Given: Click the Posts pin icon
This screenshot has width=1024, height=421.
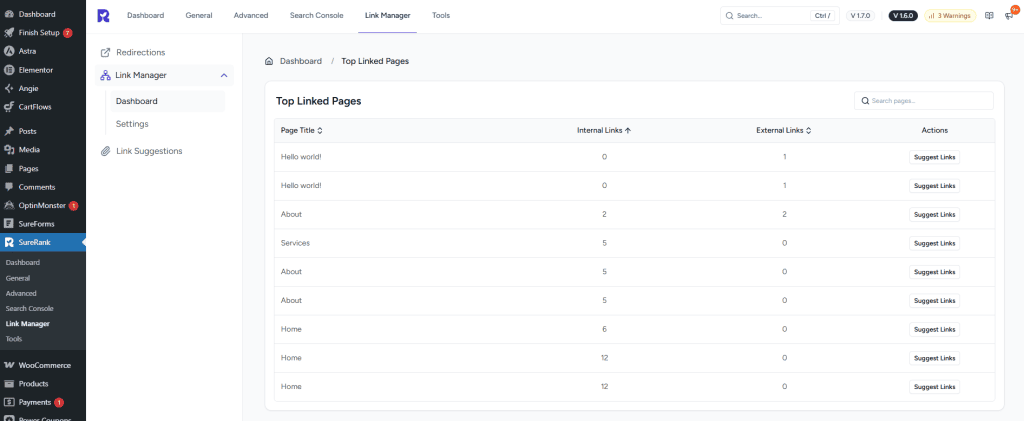Looking at the screenshot, I should coord(9,131).
